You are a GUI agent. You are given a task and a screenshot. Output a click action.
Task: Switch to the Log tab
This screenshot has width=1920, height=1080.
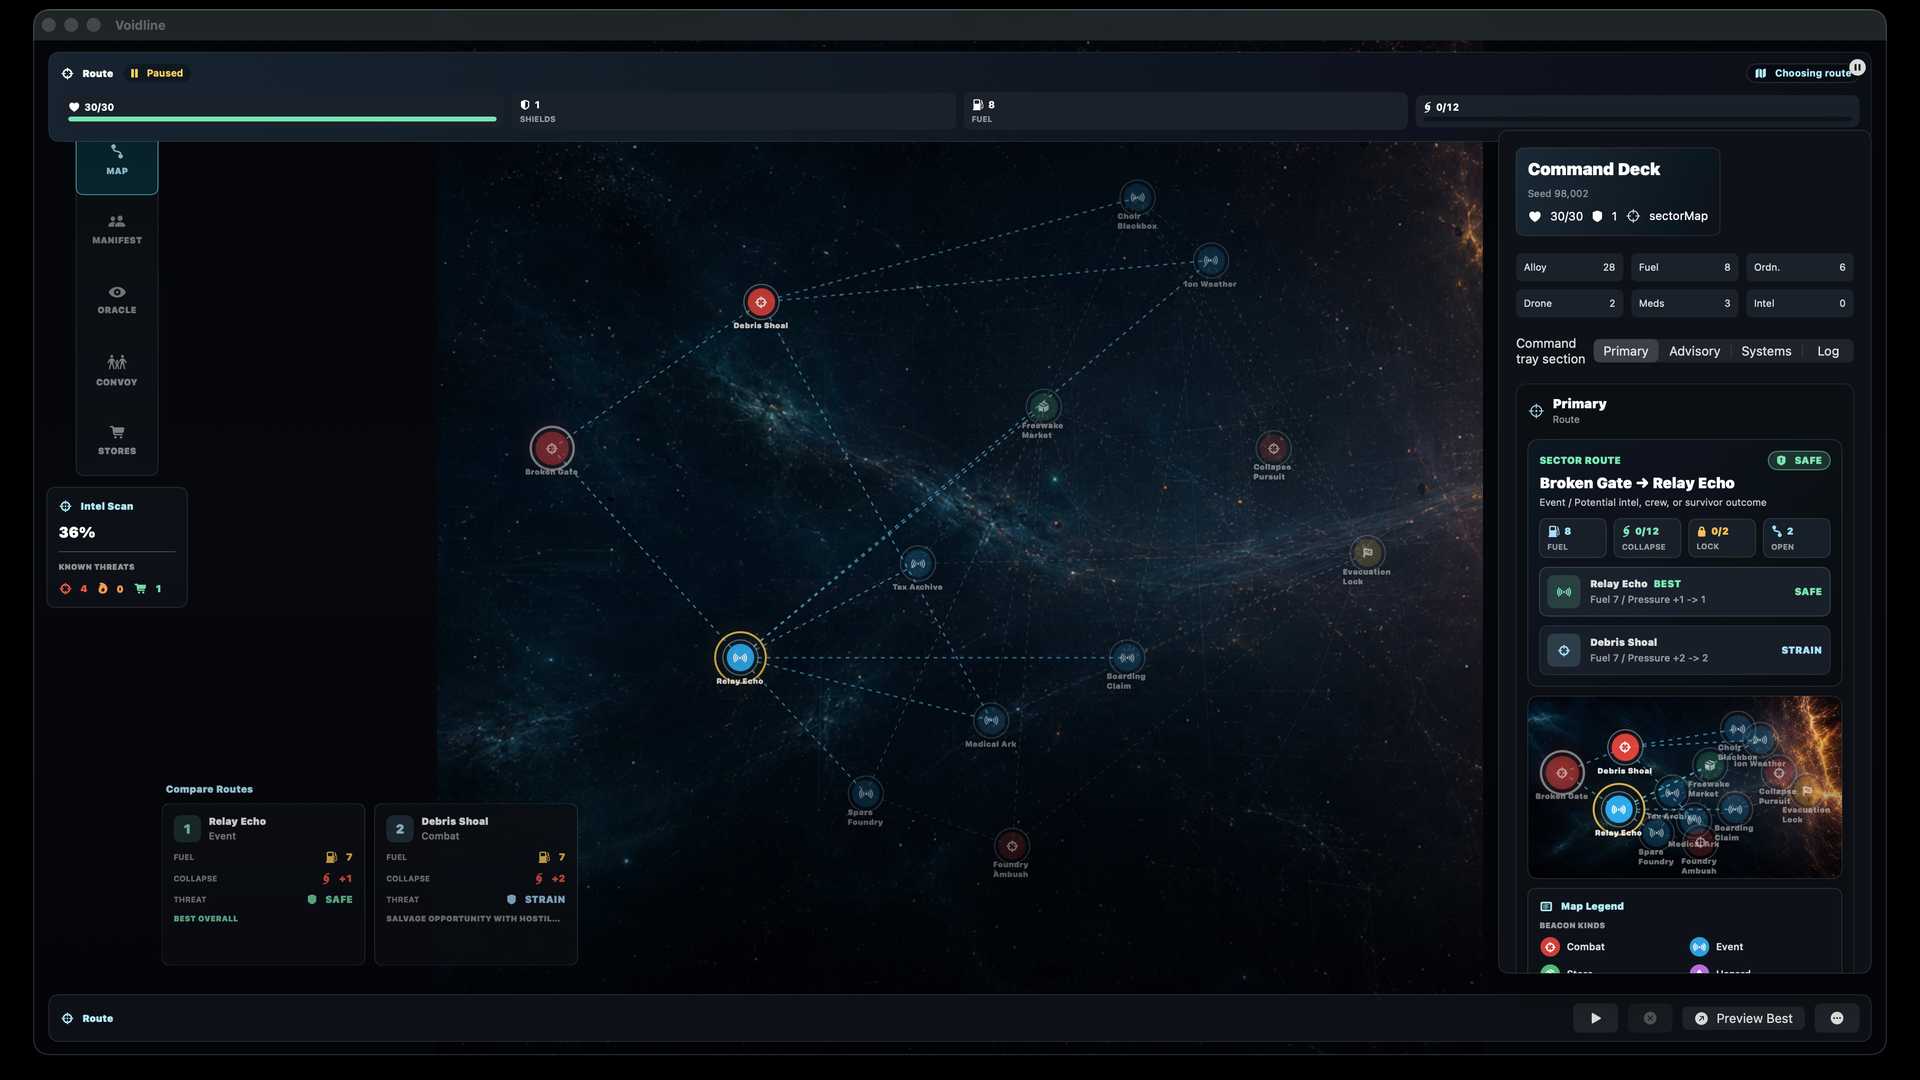[x=1828, y=351]
